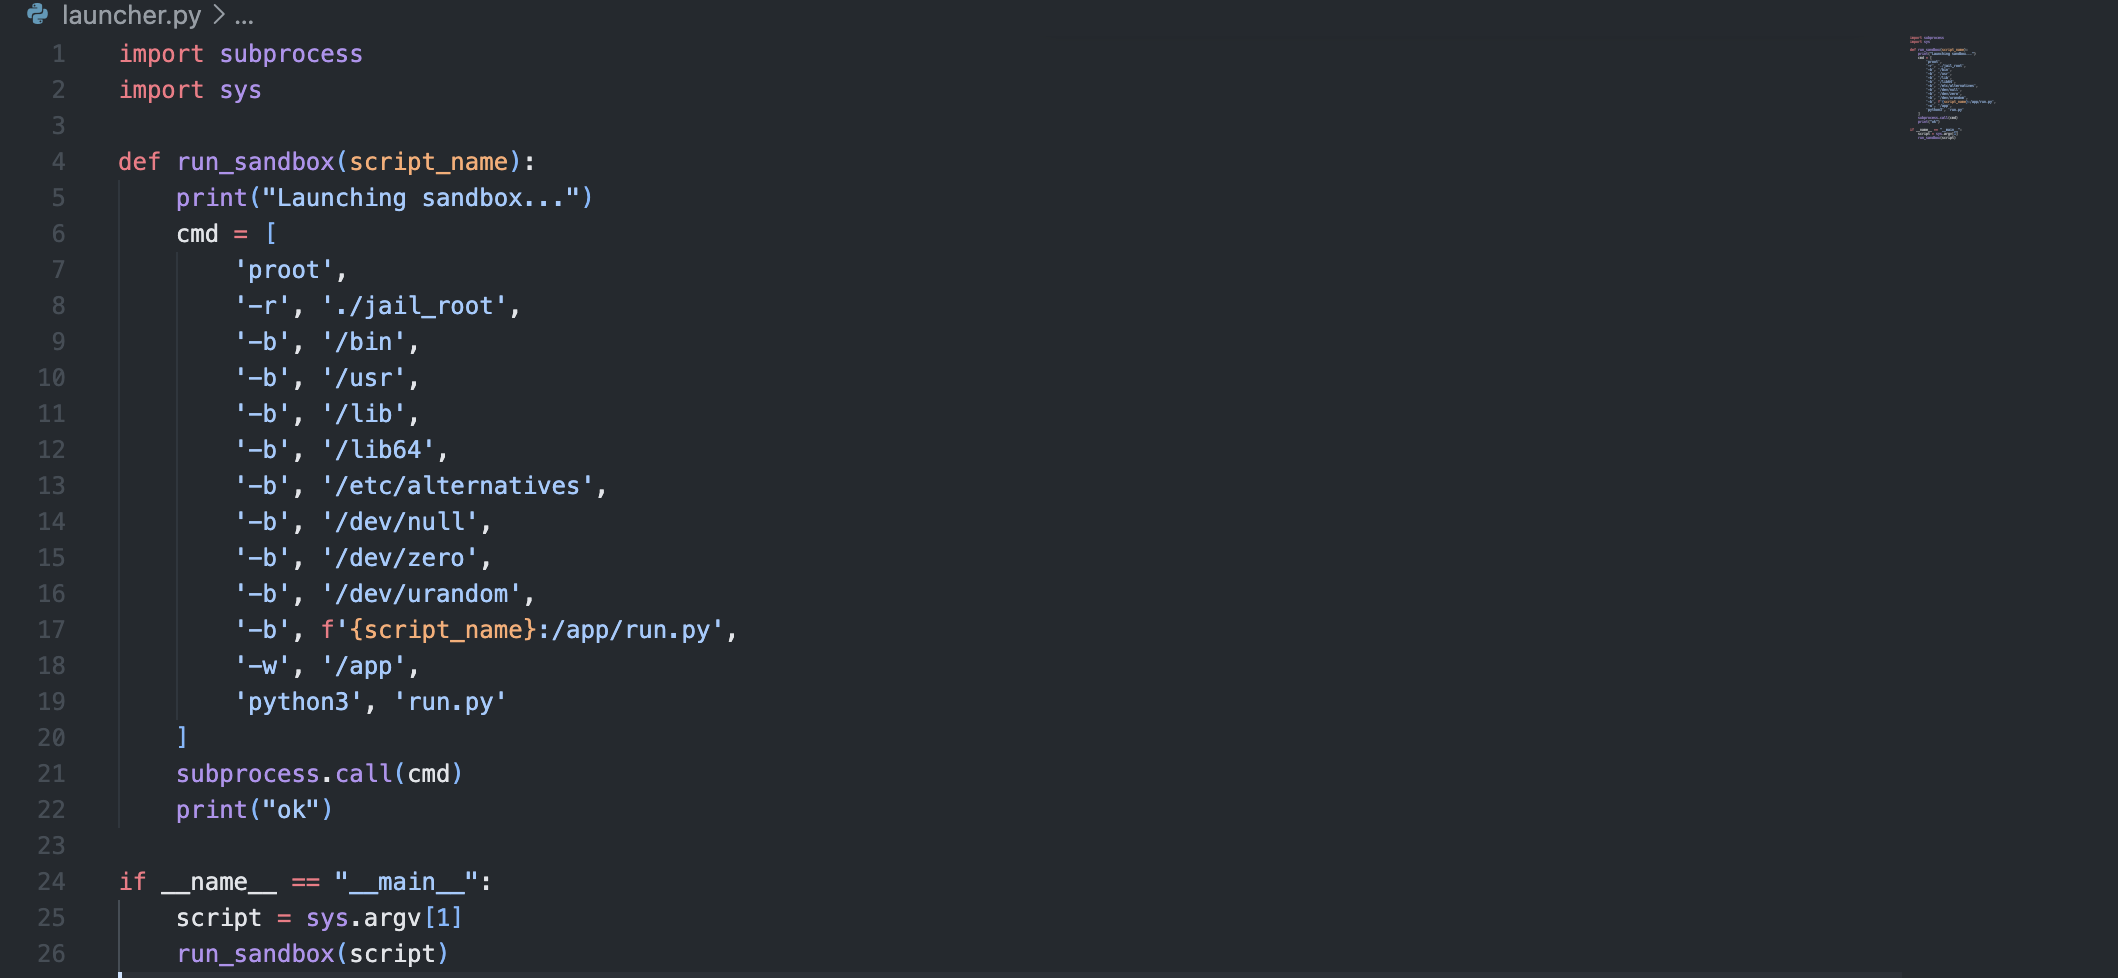This screenshot has height=978, width=2118.
Task: Place cursor on print("ok") line
Action: (254, 810)
